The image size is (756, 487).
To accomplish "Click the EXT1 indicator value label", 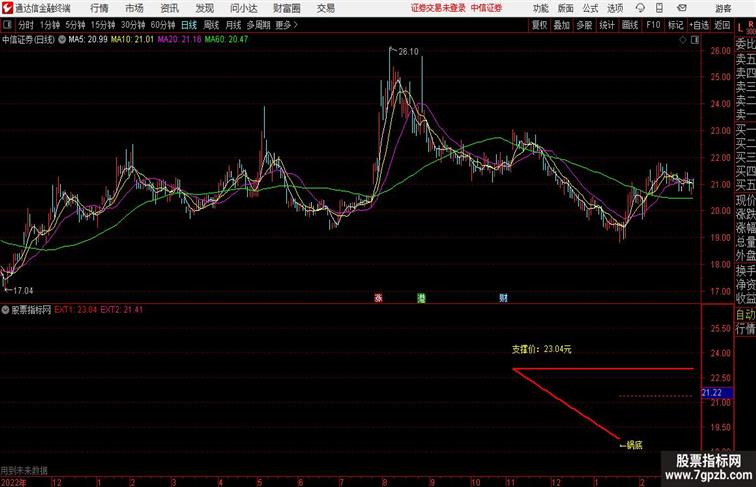I will click(x=76, y=310).
